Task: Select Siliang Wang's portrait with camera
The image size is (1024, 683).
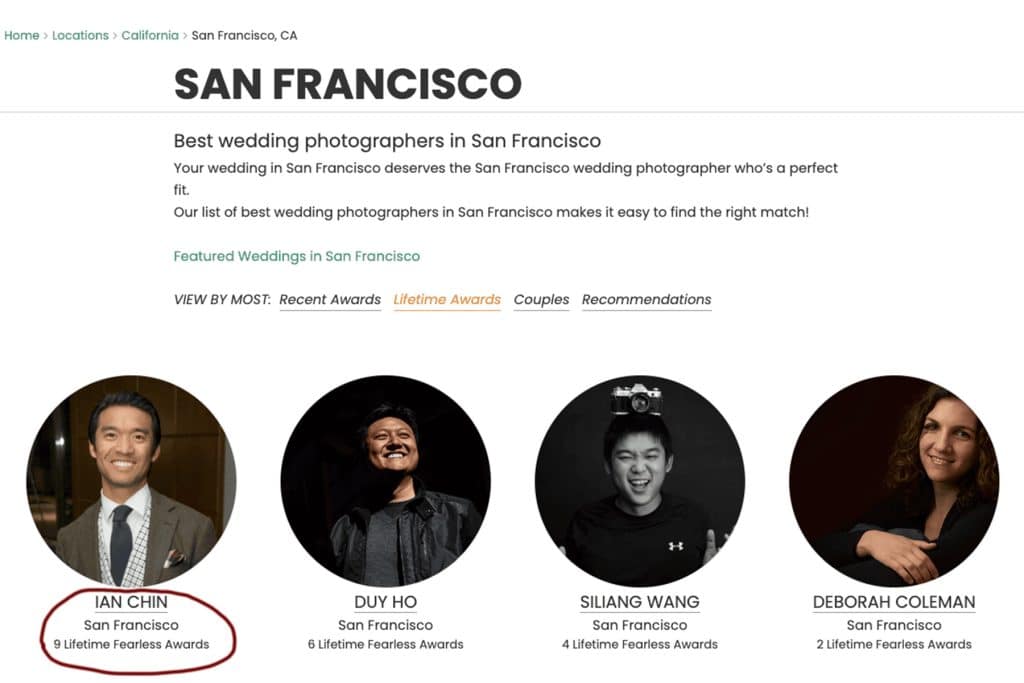Action: pos(640,480)
